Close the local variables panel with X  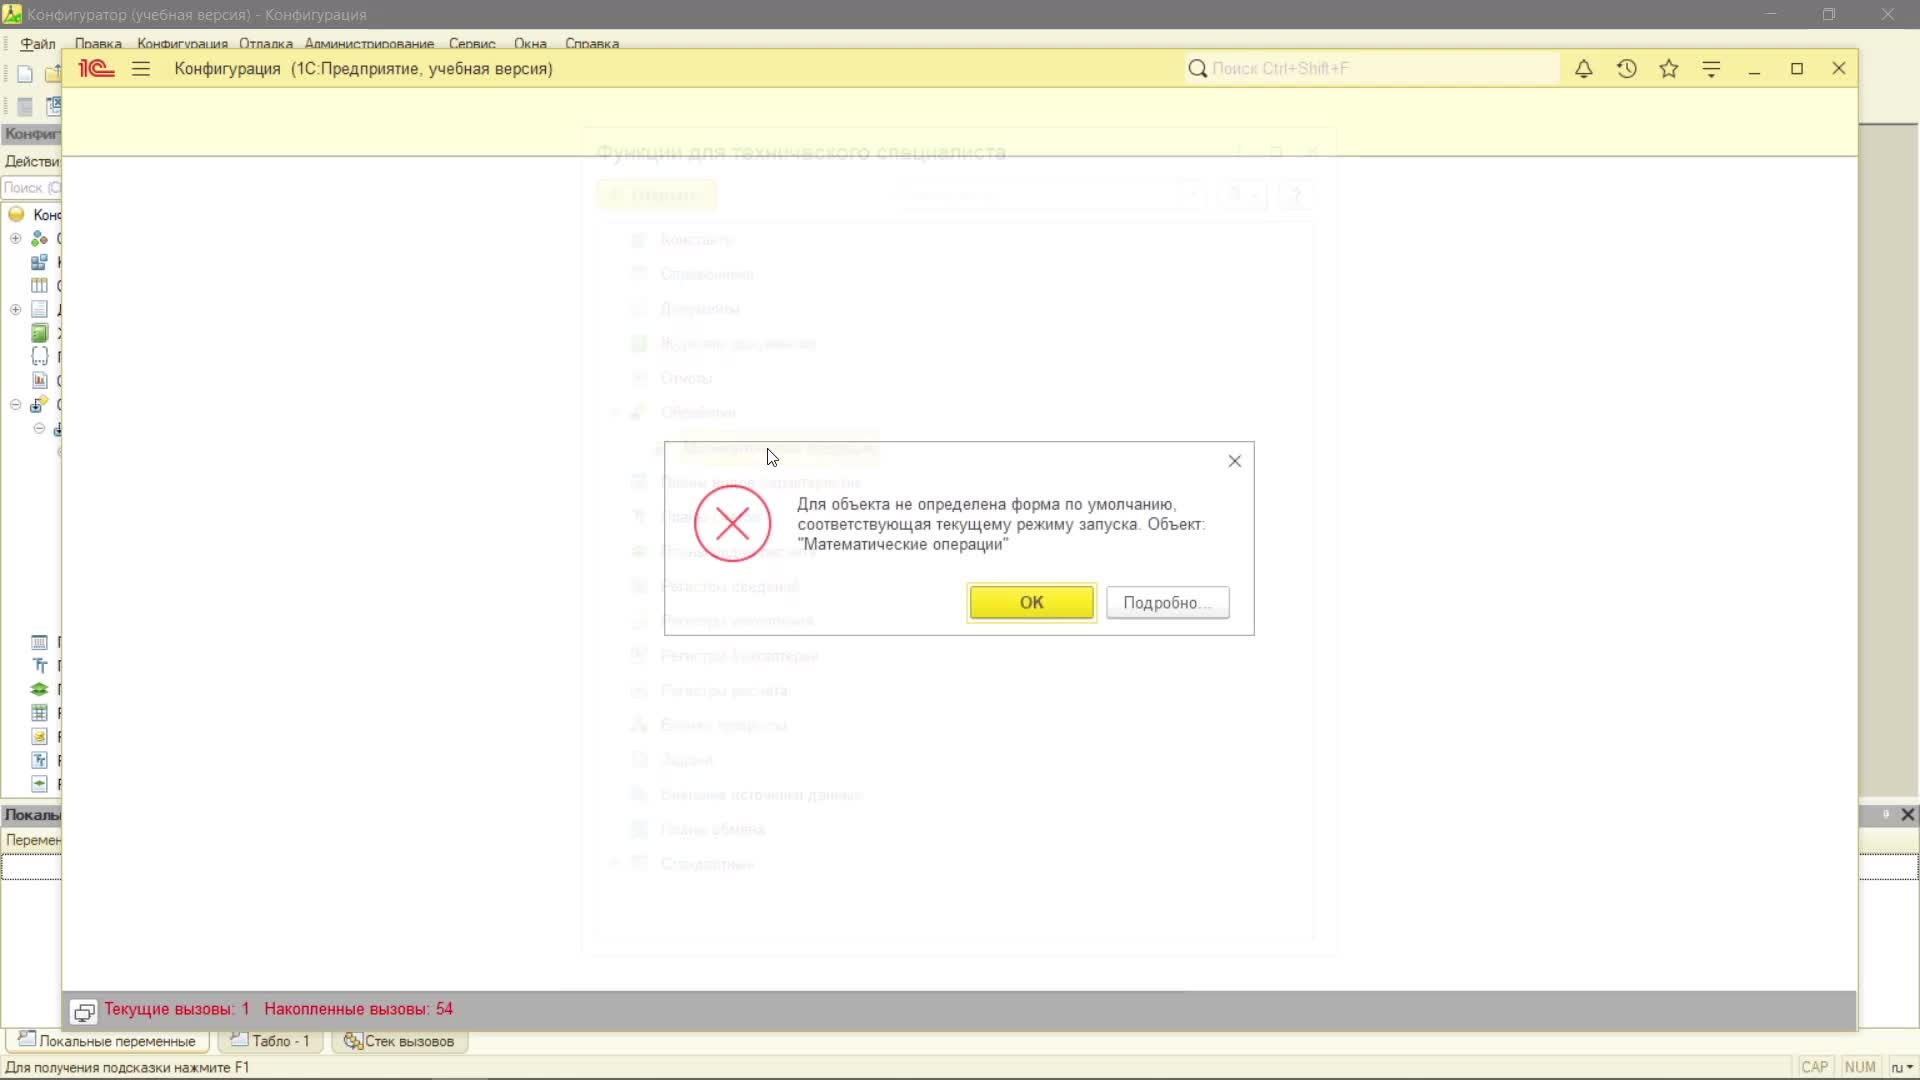1907,815
